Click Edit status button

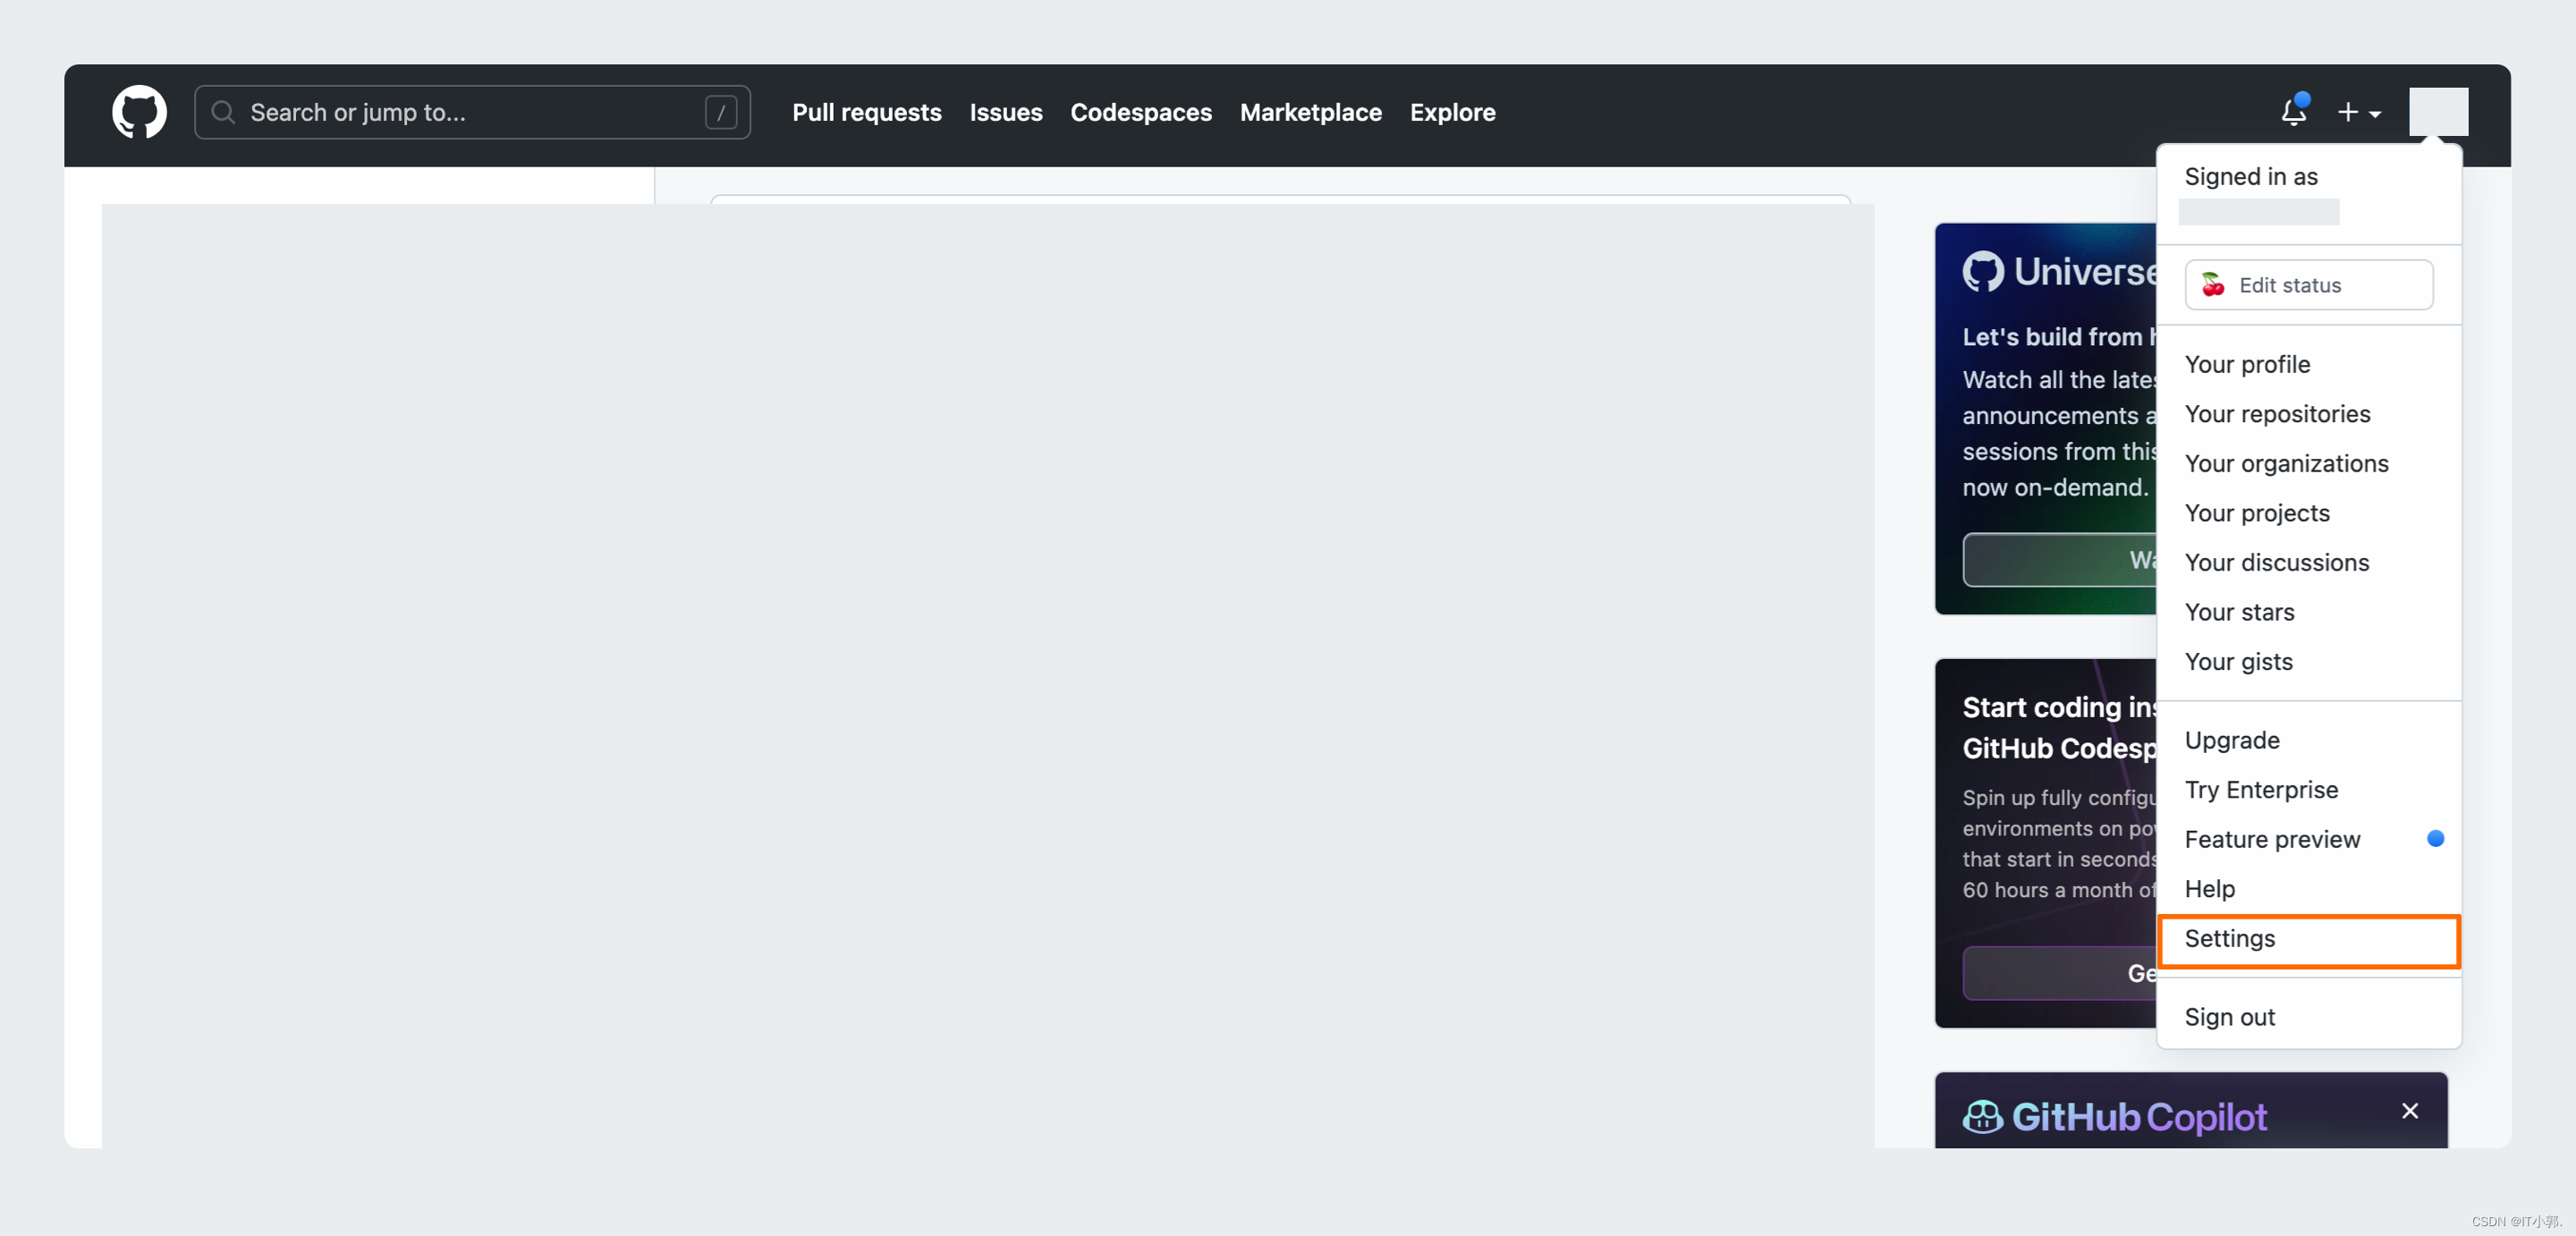pyautogui.click(x=2308, y=285)
